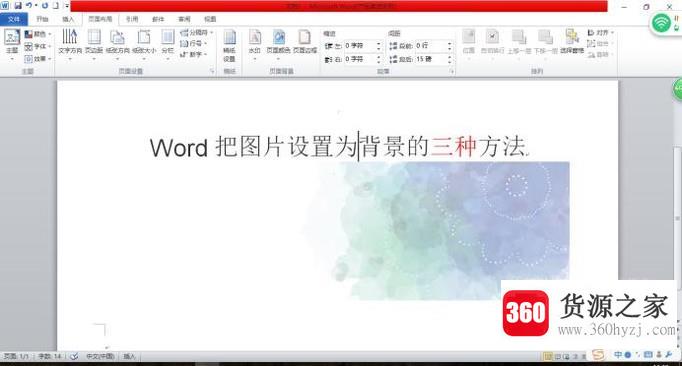The image size is (682, 366).
Task: Click the New document icon in quick access toolbar
Action: tap(56, 6)
